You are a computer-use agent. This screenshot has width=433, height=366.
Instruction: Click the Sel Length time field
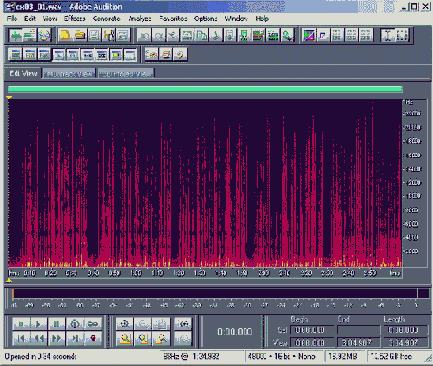tap(405, 330)
